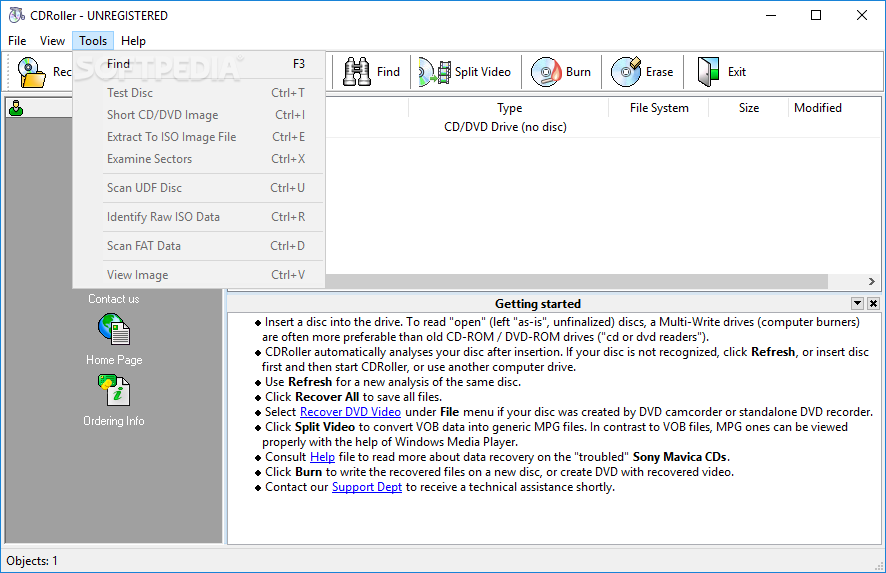Click the horizontal scrollbar right arrow

coord(872,281)
